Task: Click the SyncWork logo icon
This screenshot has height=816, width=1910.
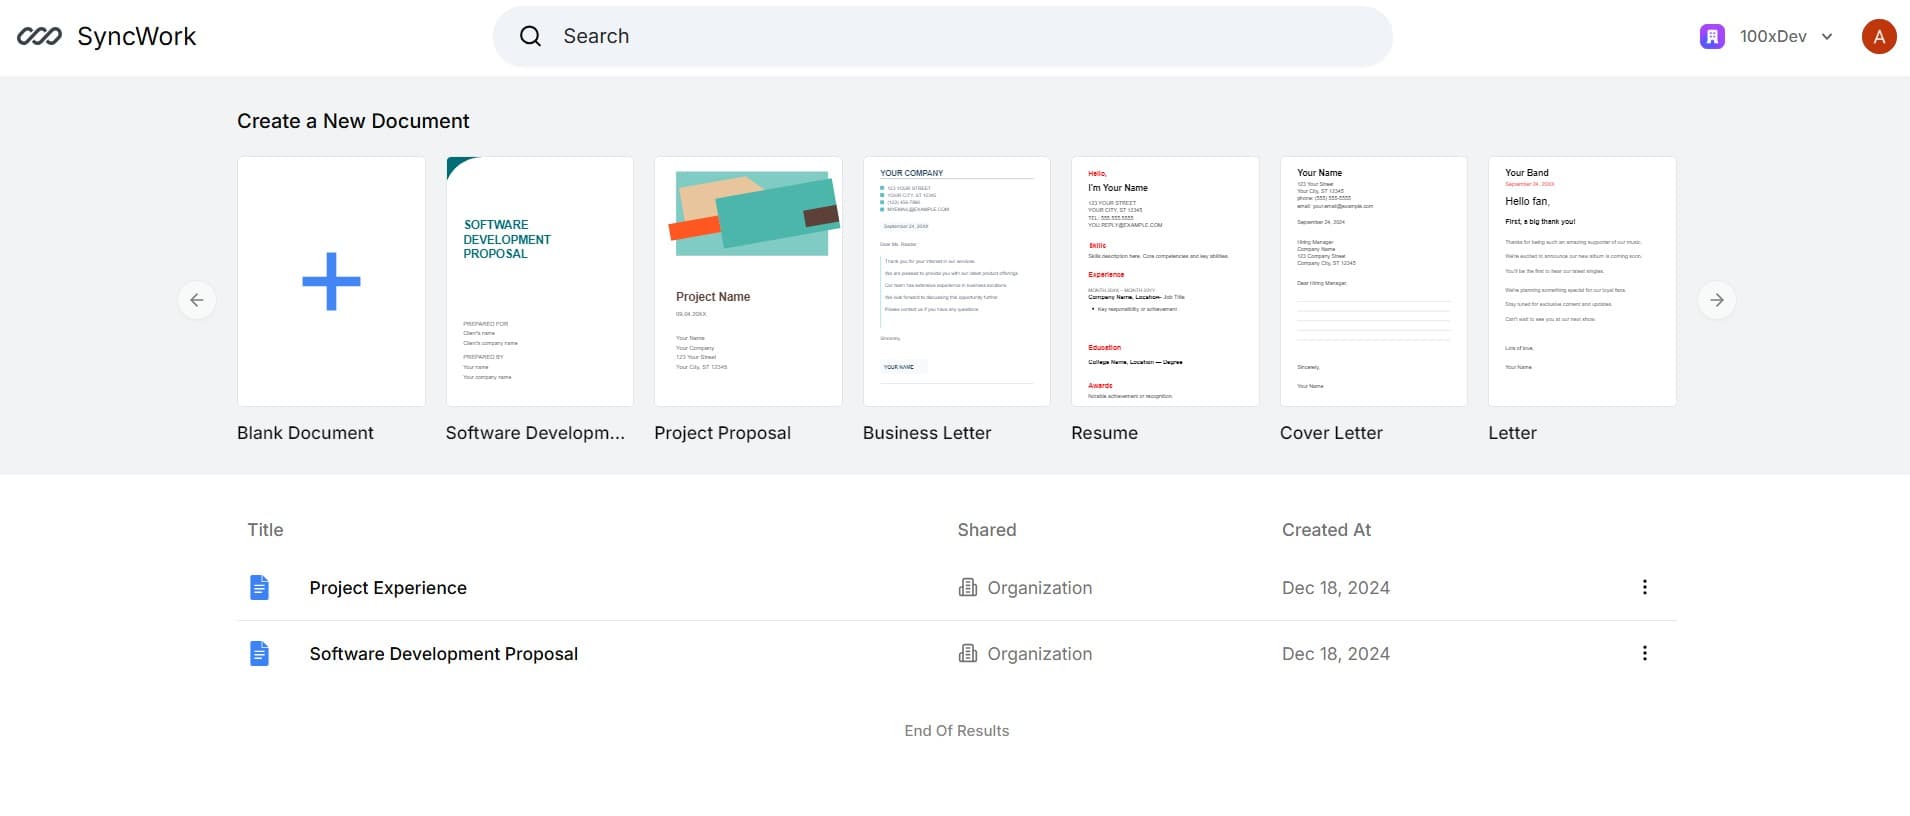Action: click(x=39, y=37)
